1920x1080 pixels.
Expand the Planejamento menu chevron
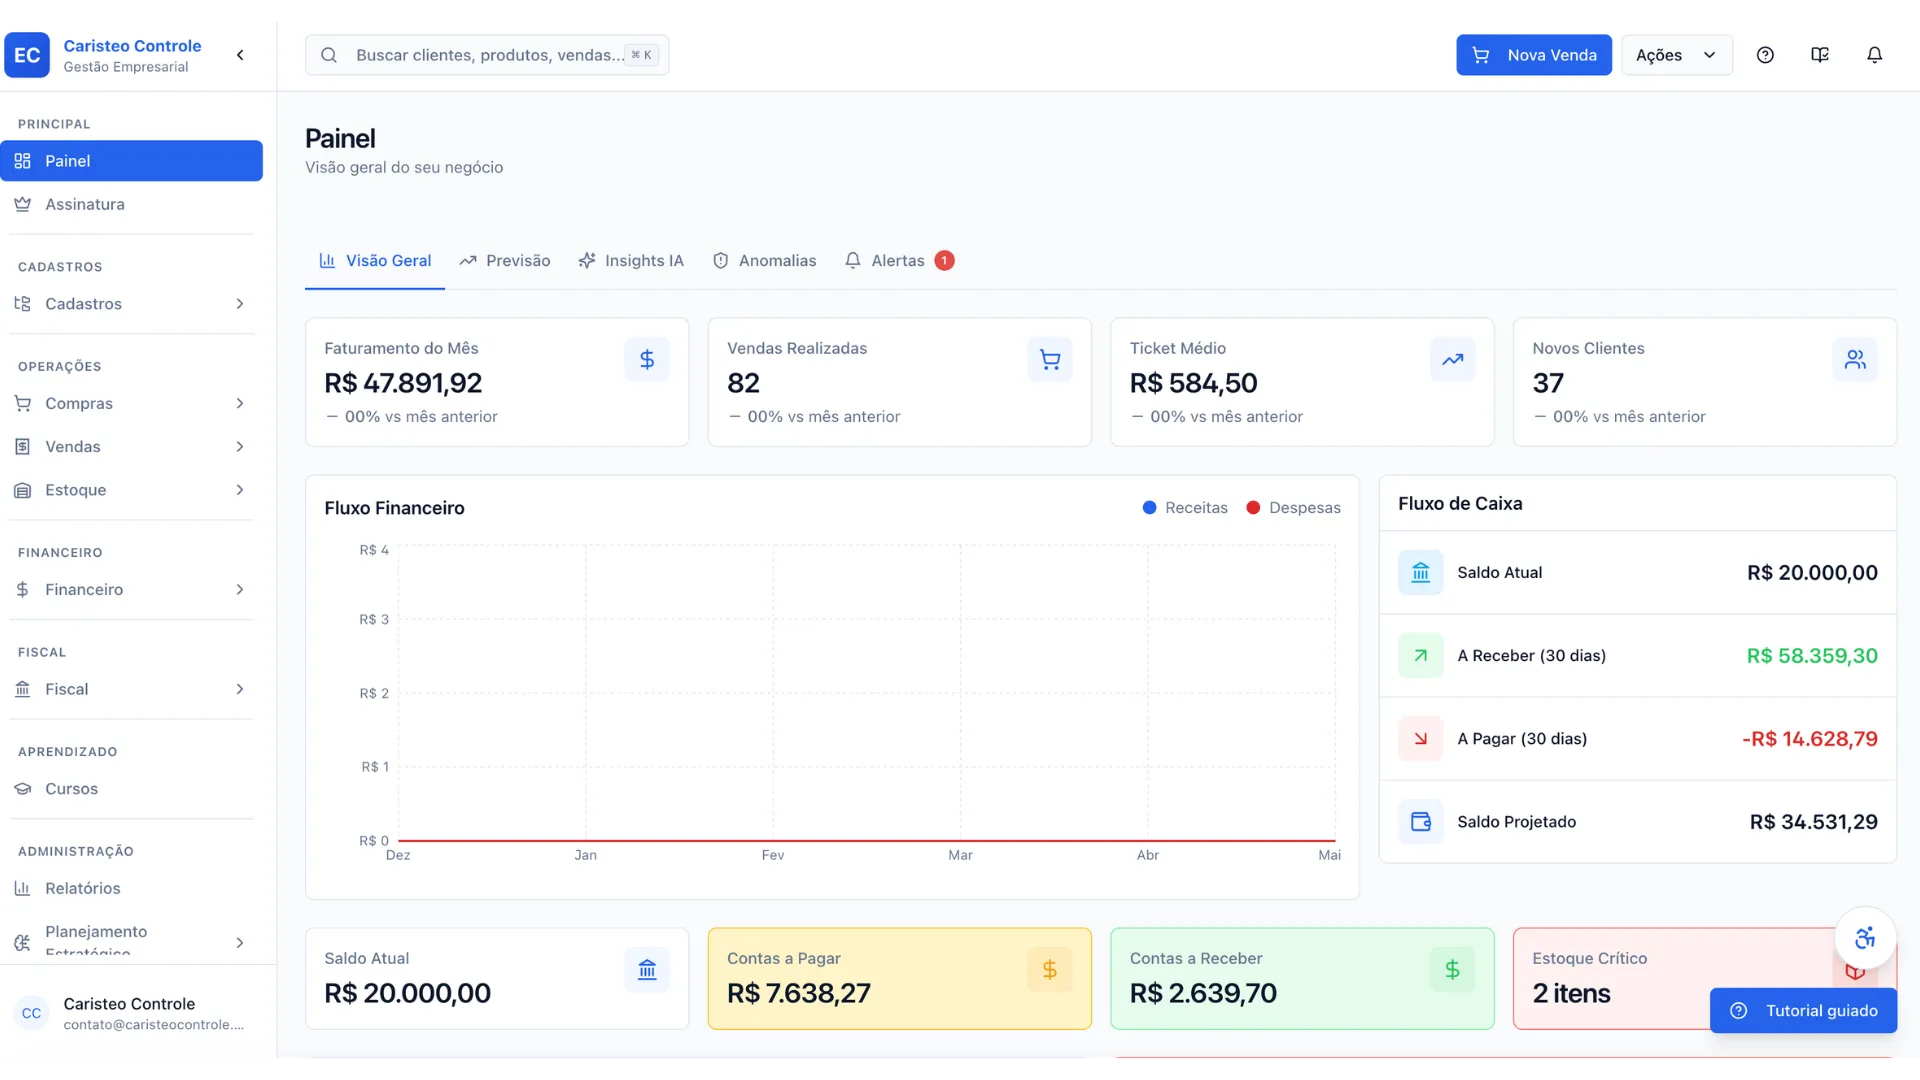pyautogui.click(x=240, y=942)
